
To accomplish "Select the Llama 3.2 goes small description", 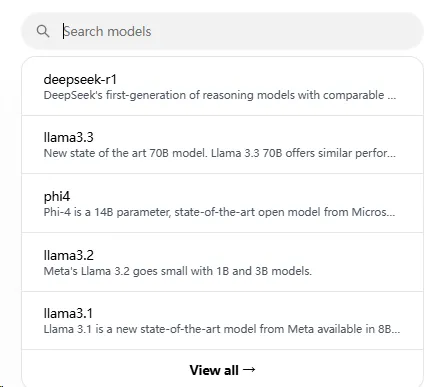I will 178,271.
